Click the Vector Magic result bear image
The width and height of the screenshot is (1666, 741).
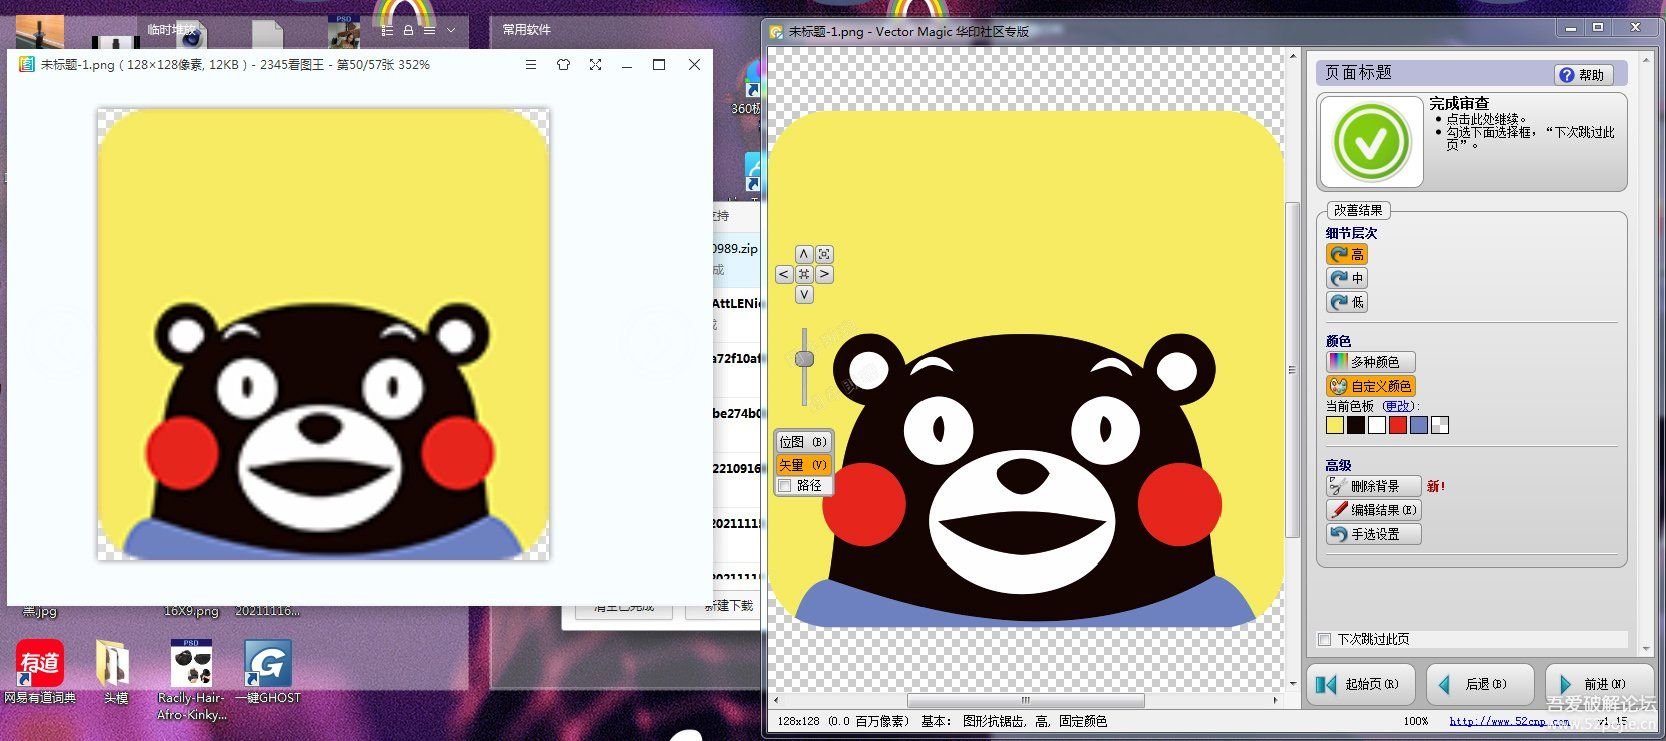pos(1025,370)
